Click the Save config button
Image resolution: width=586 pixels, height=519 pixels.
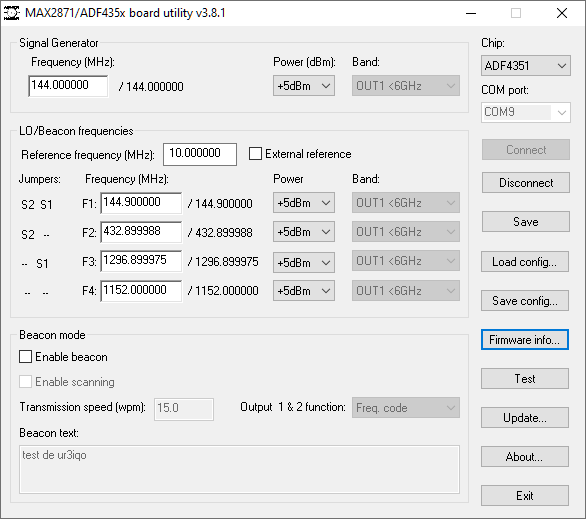pyautogui.click(x=525, y=300)
